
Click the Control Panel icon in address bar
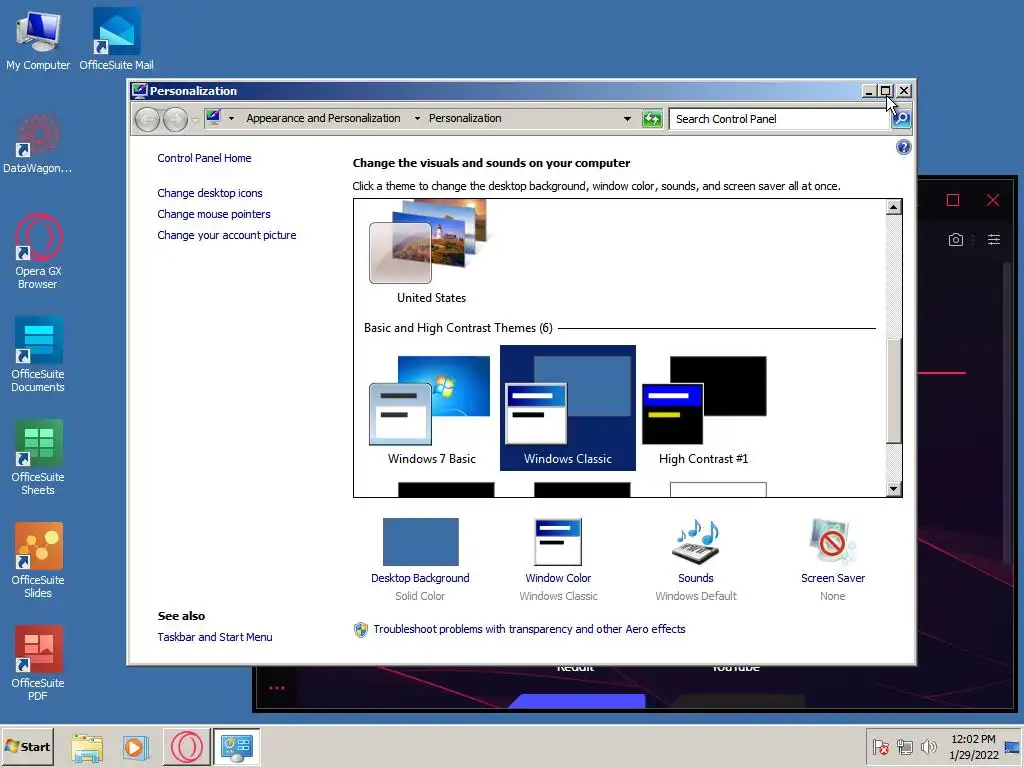pos(214,118)
